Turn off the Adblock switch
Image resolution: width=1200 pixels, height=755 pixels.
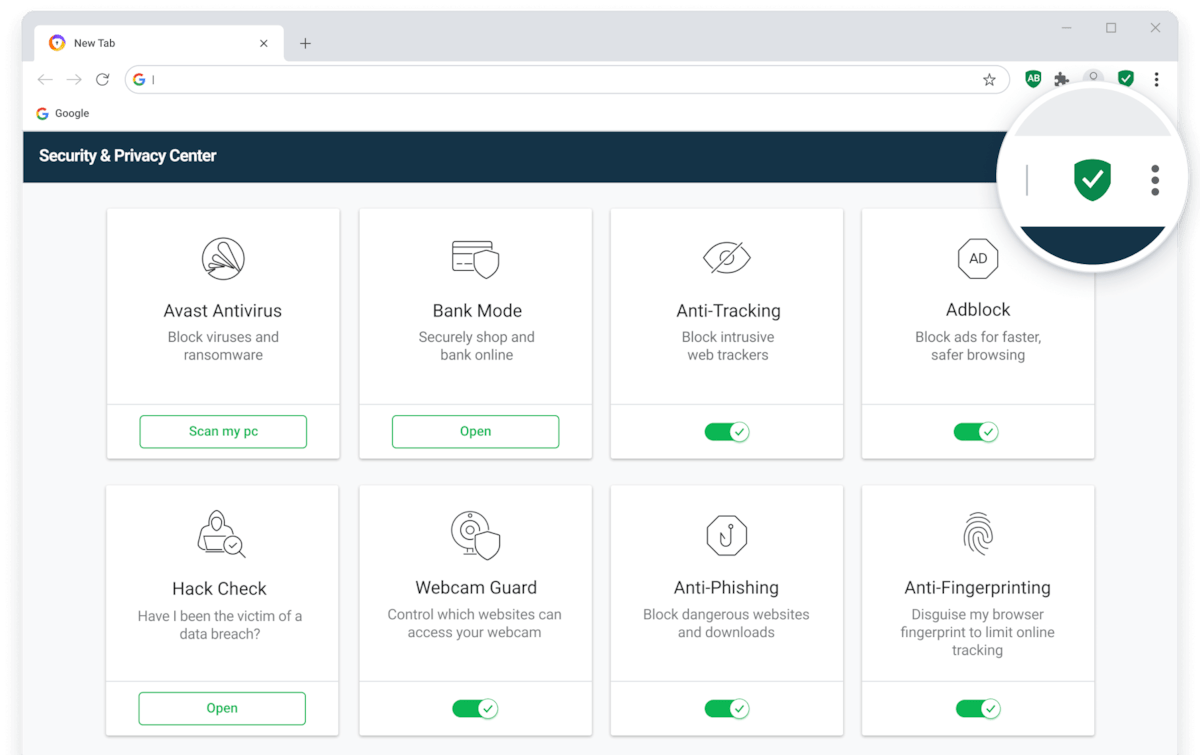click(x=977, y=431)
